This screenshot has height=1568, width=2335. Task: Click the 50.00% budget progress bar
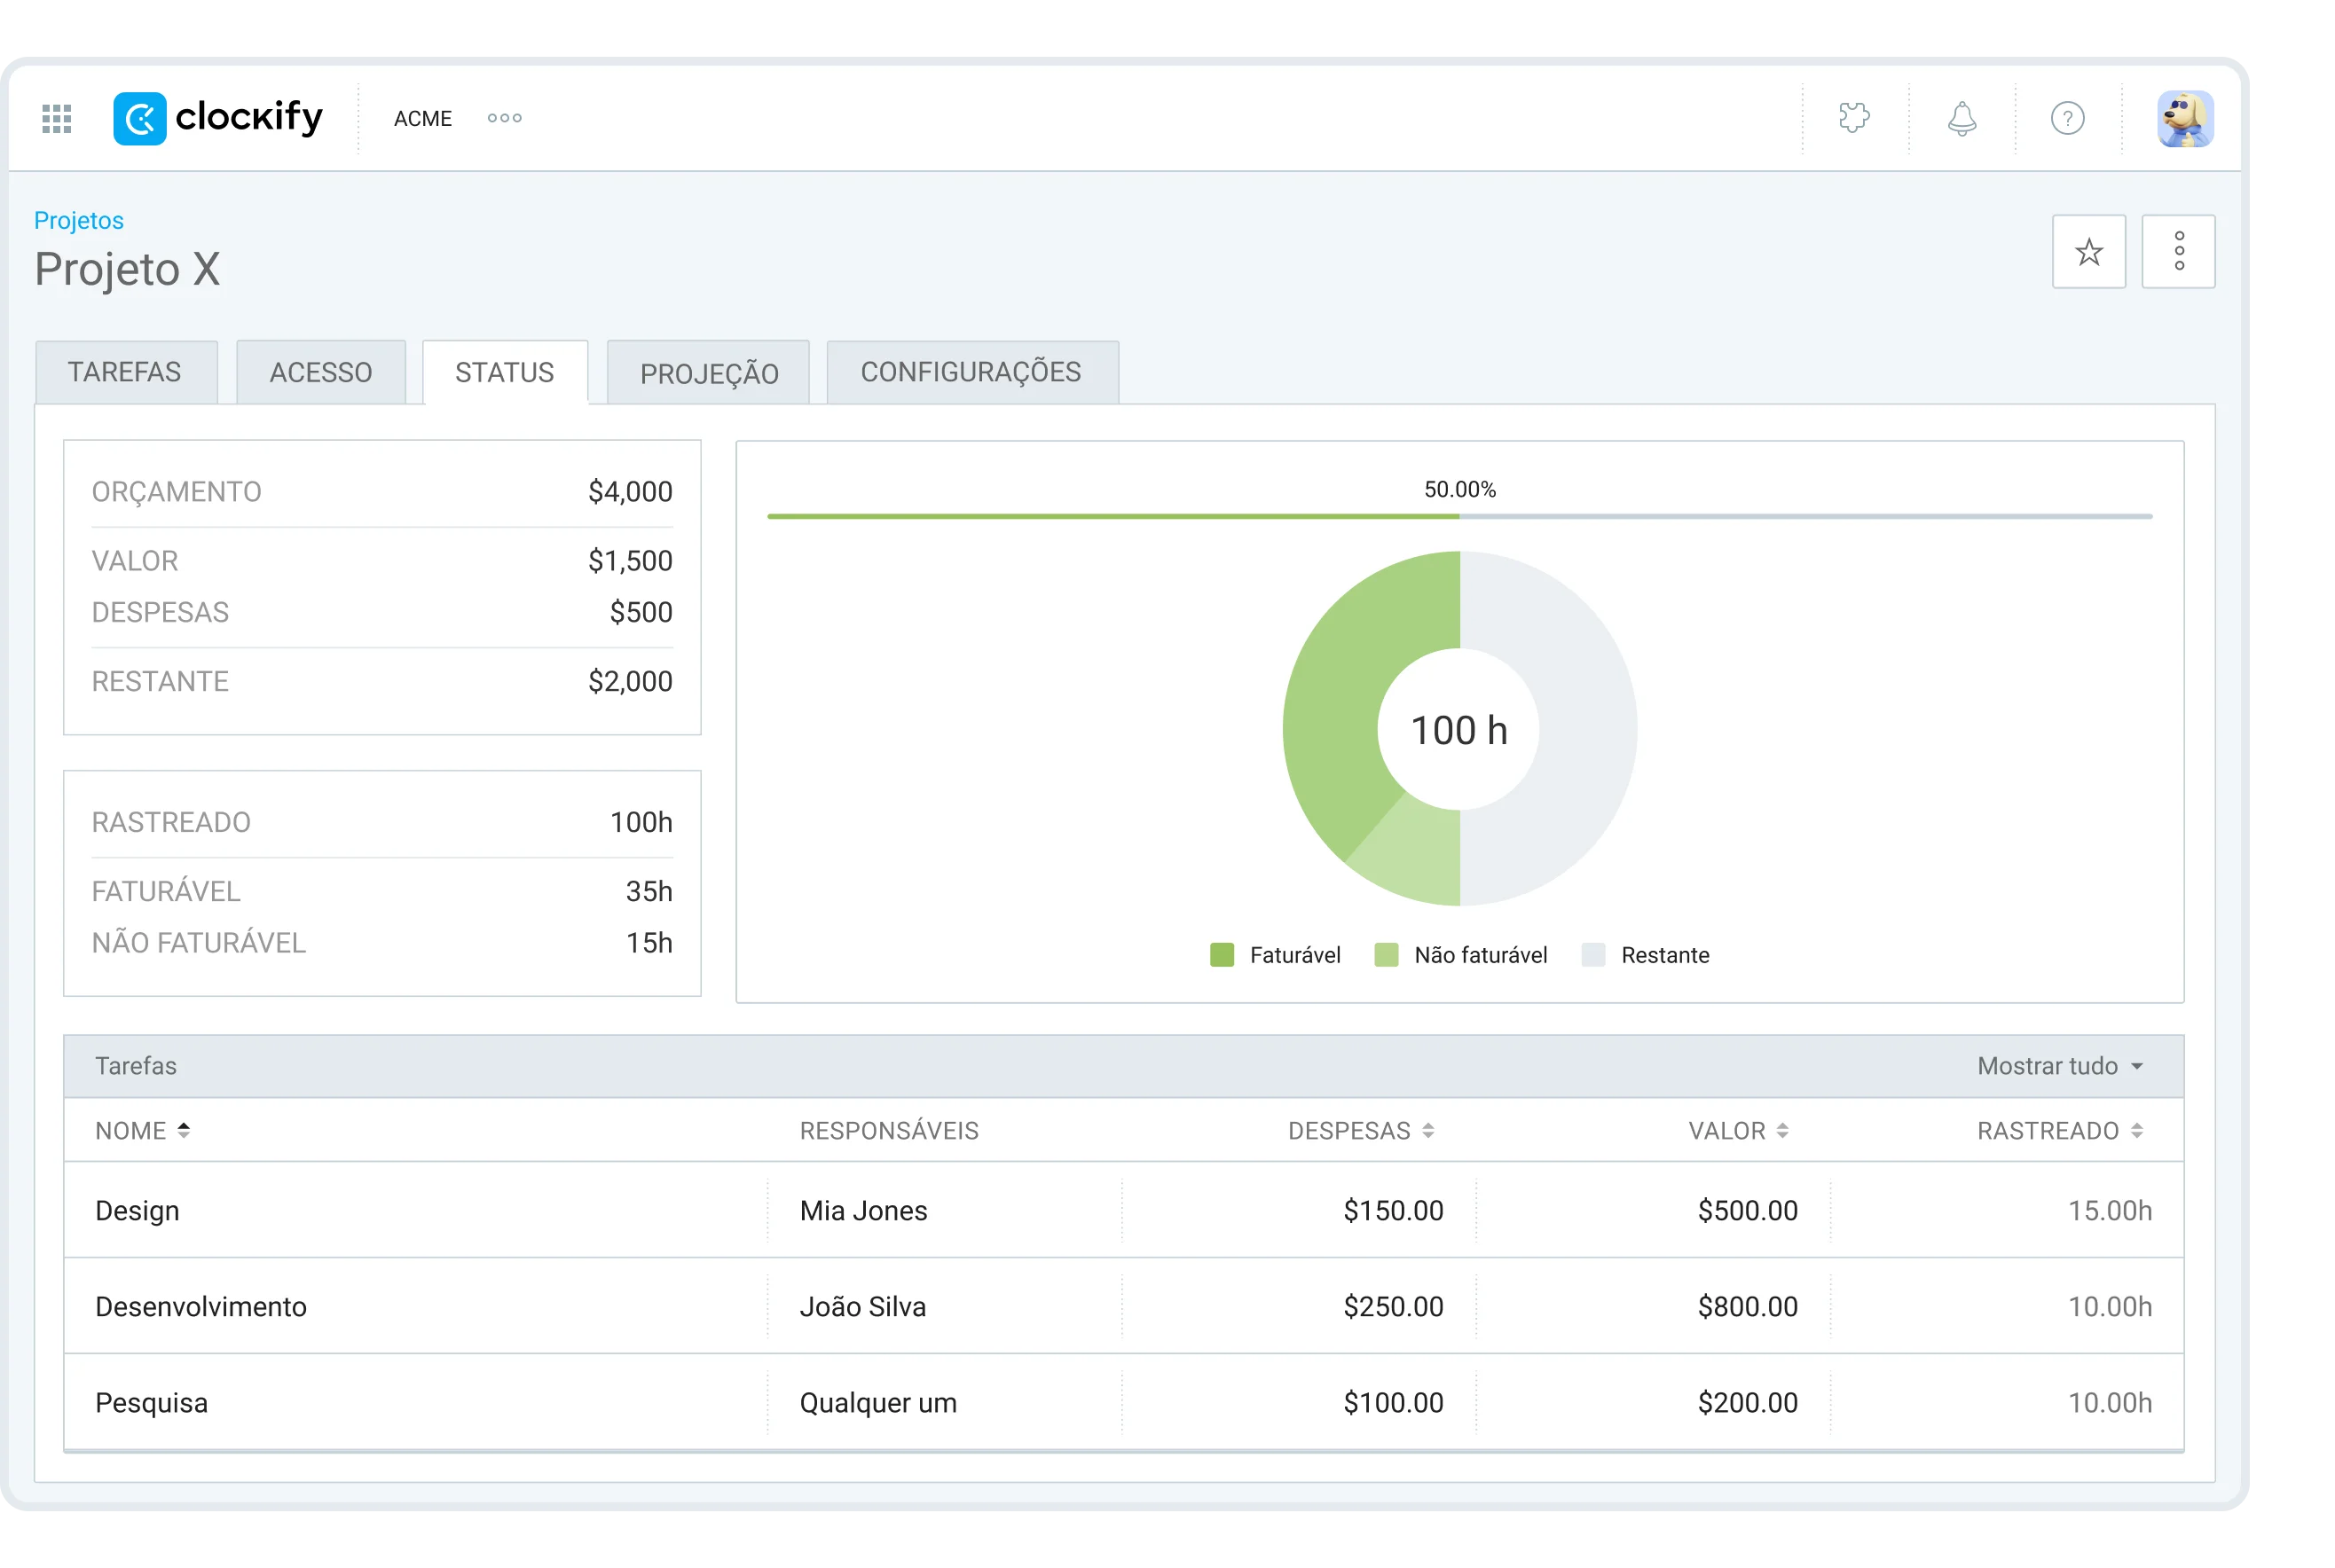tap(1459, 516)
